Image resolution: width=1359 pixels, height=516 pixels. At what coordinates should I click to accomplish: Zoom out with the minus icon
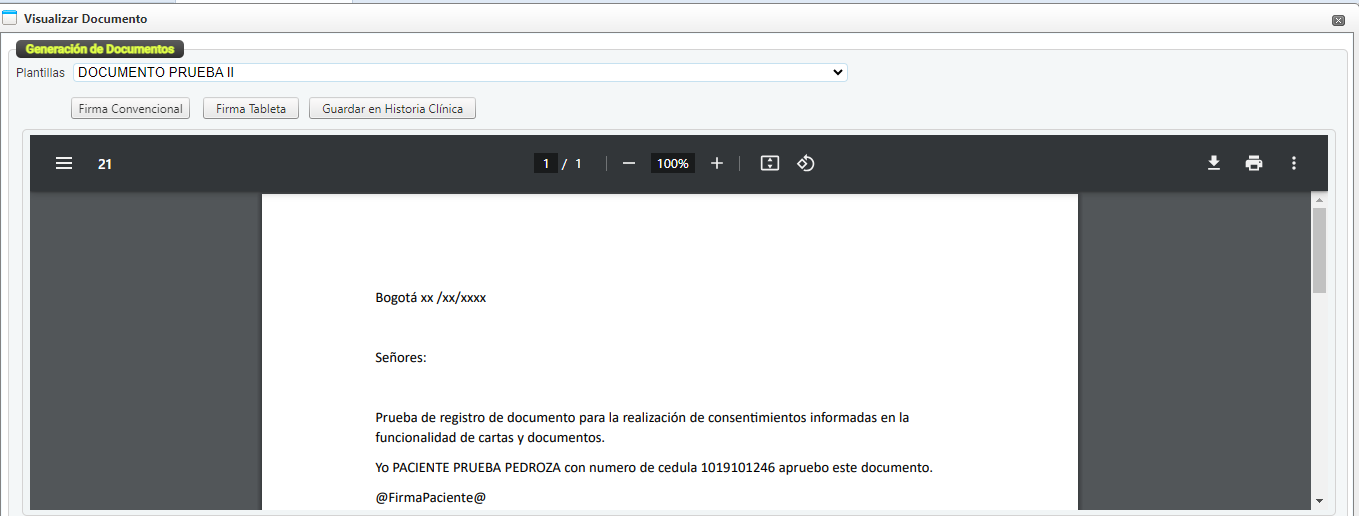click(x=628, y=163)
